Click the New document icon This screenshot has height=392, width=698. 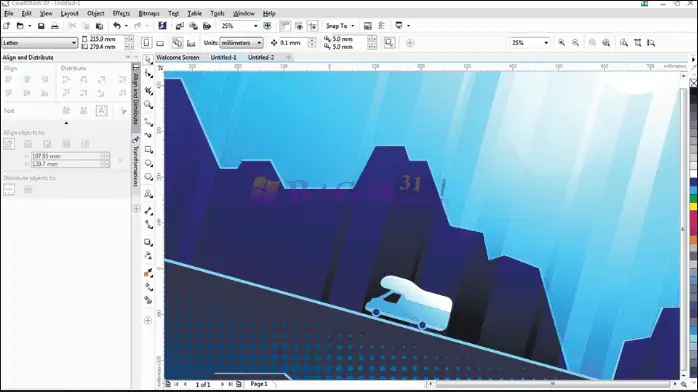point(7,26)
